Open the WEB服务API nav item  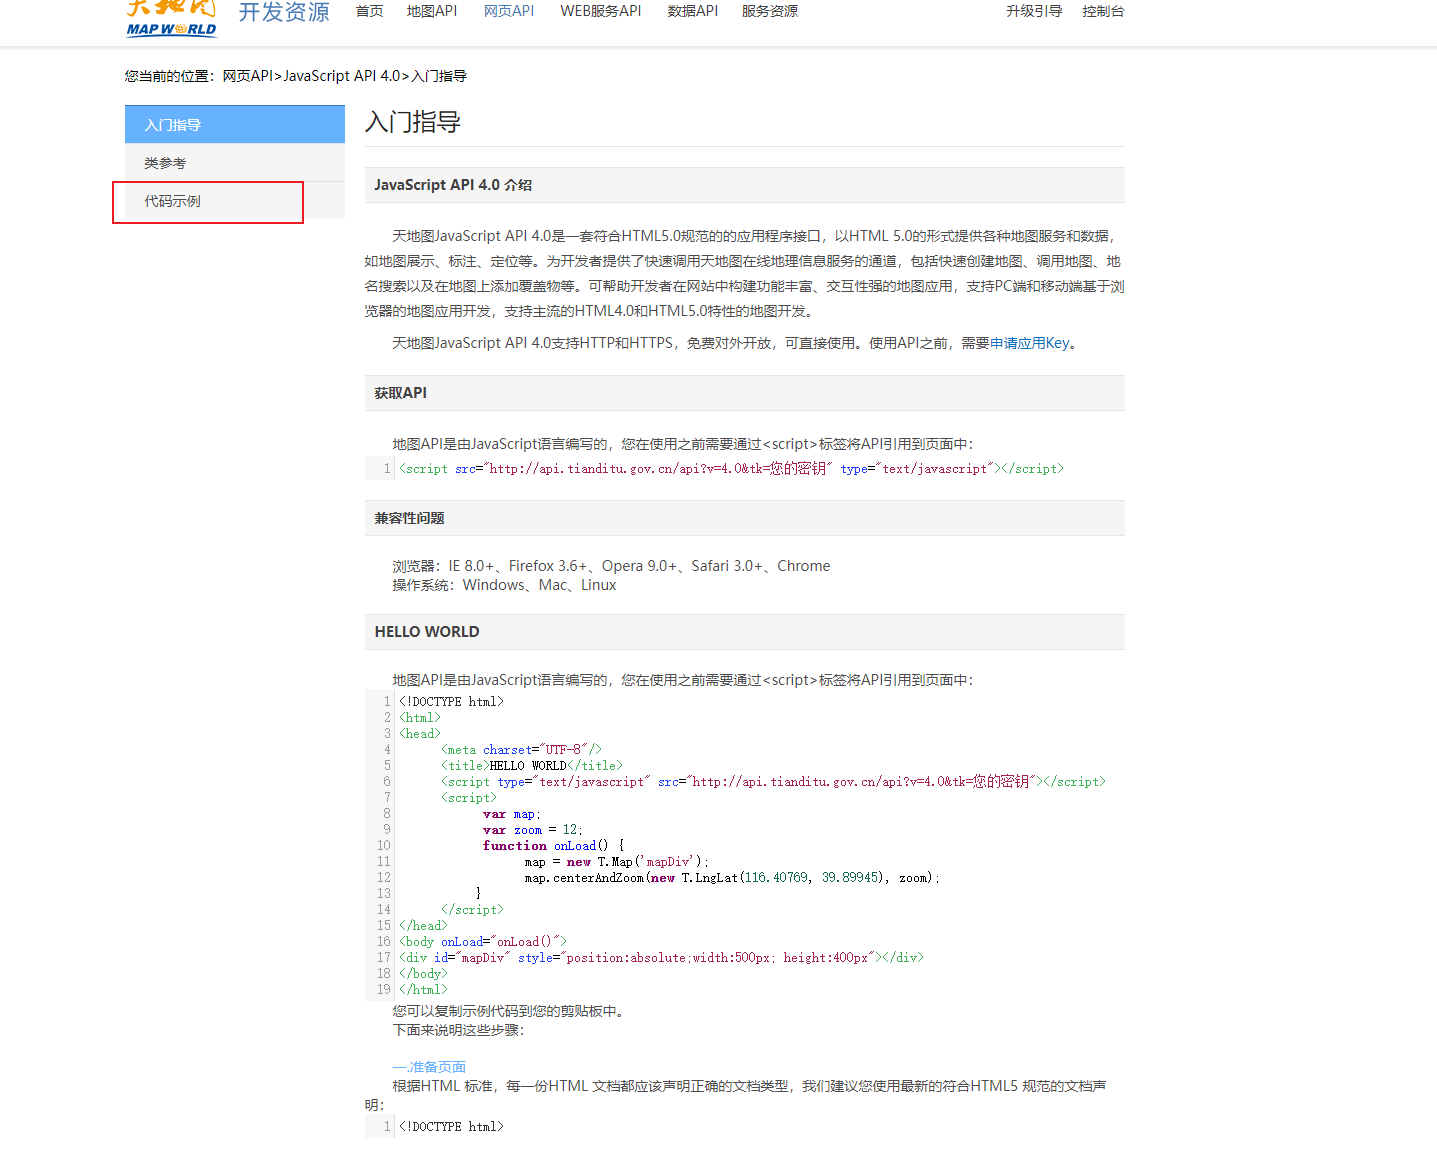point(601,11)
